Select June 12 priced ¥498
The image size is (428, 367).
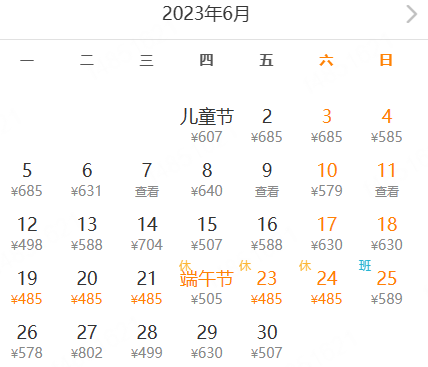click(x=27, y=234)
